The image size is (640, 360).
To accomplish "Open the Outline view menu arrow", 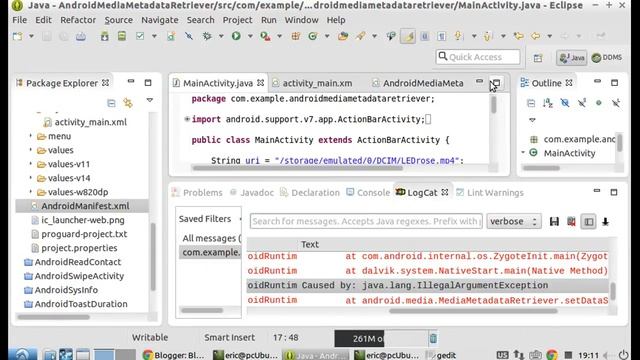I will click(x=532, y=120).
